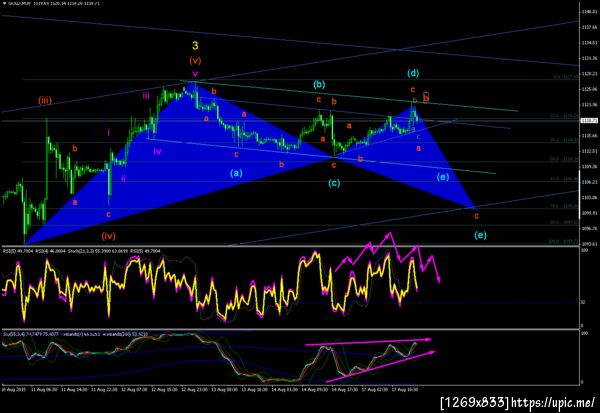
Task: Click the Stochastic indicator panel title
Action: [75, 334]
